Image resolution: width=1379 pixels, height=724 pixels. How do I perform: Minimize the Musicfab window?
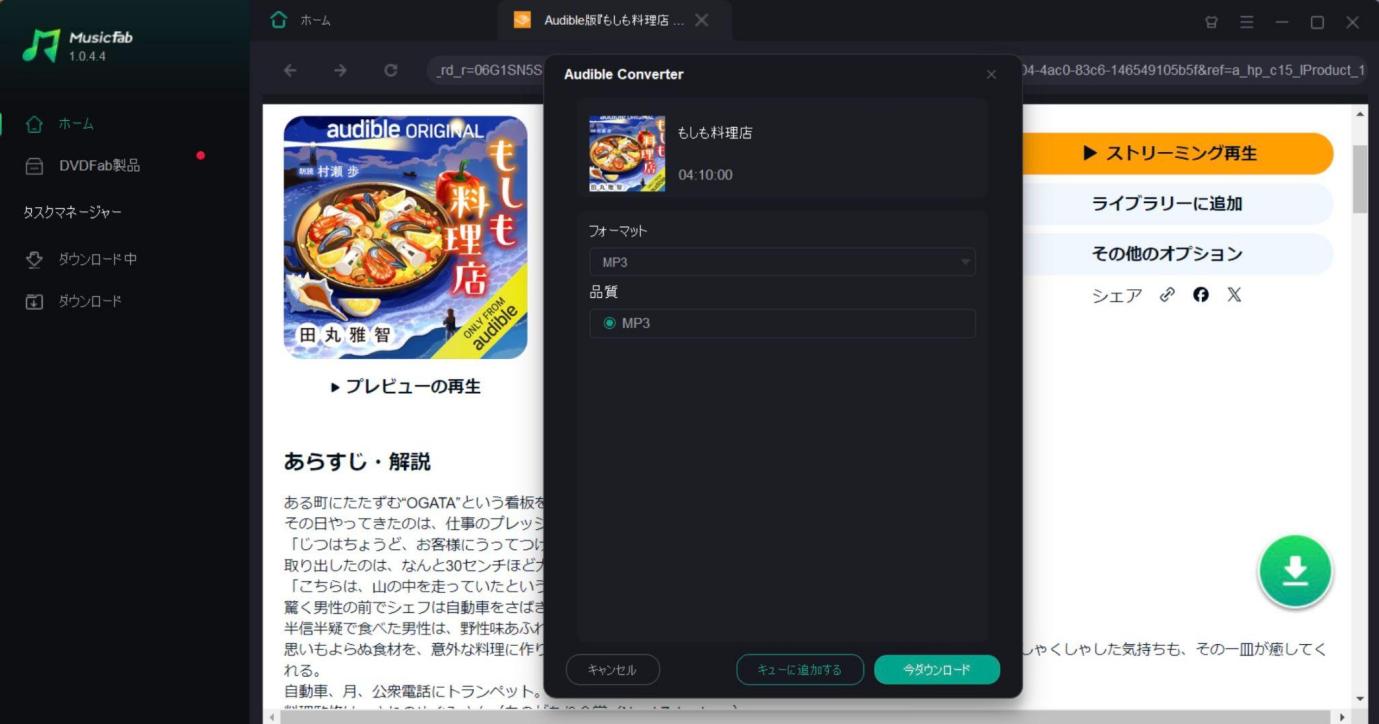coord(1282,22)
